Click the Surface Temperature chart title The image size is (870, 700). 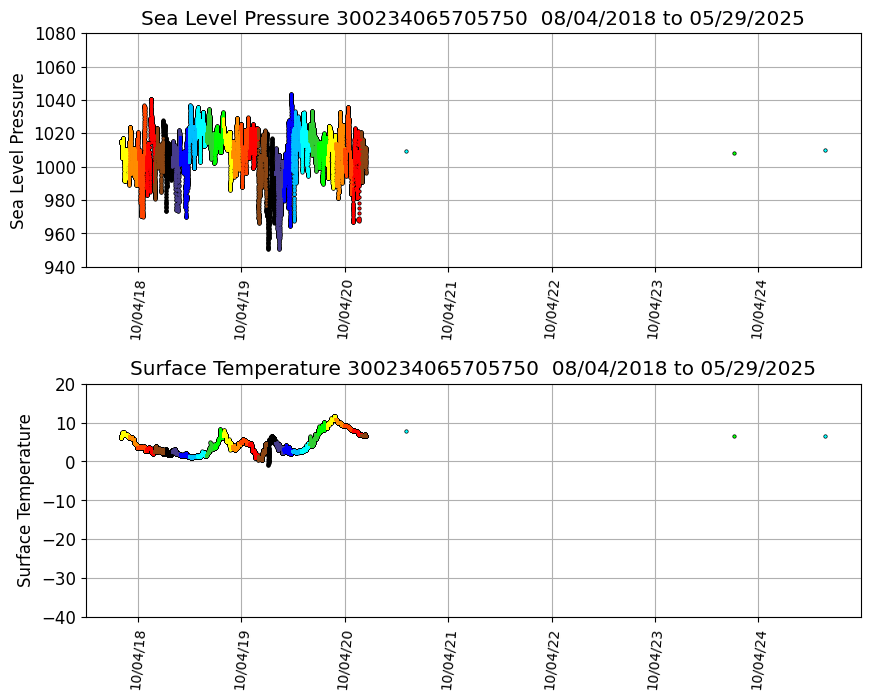[472, 368]
